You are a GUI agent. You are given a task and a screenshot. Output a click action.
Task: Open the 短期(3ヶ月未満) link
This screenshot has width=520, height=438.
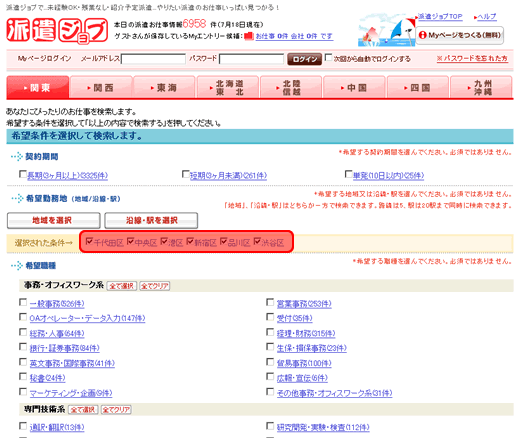tap(228, 176)
